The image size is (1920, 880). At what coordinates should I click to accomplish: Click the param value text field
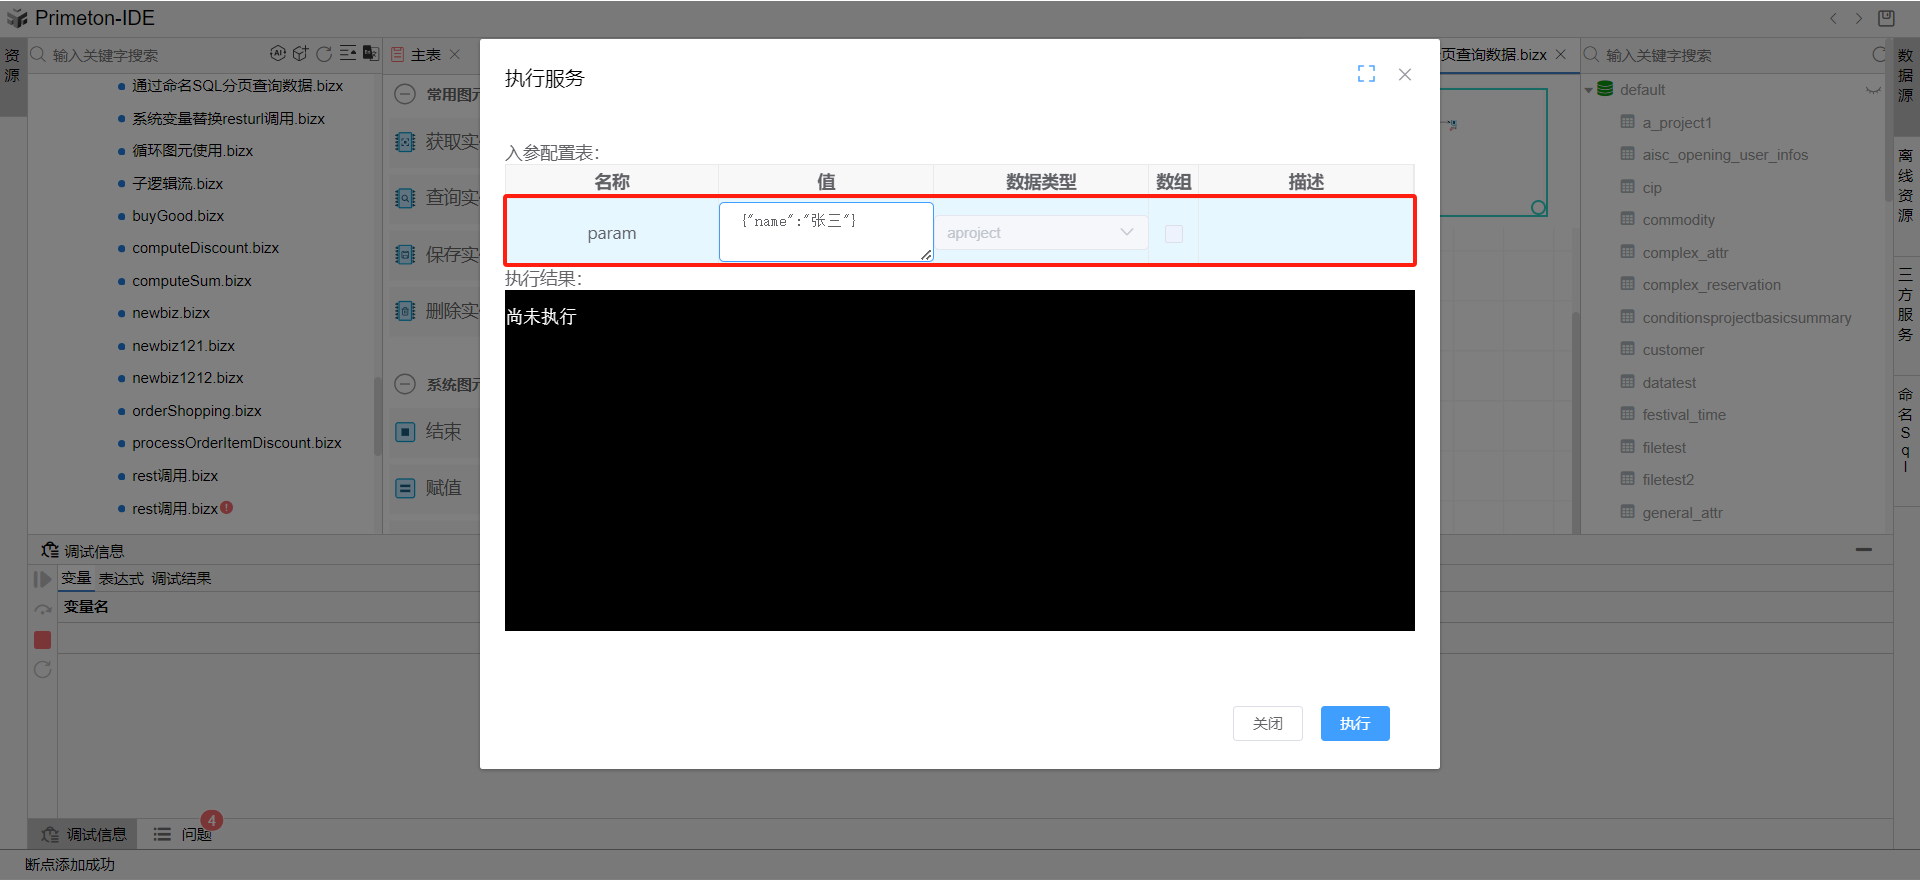pos(825,232)
